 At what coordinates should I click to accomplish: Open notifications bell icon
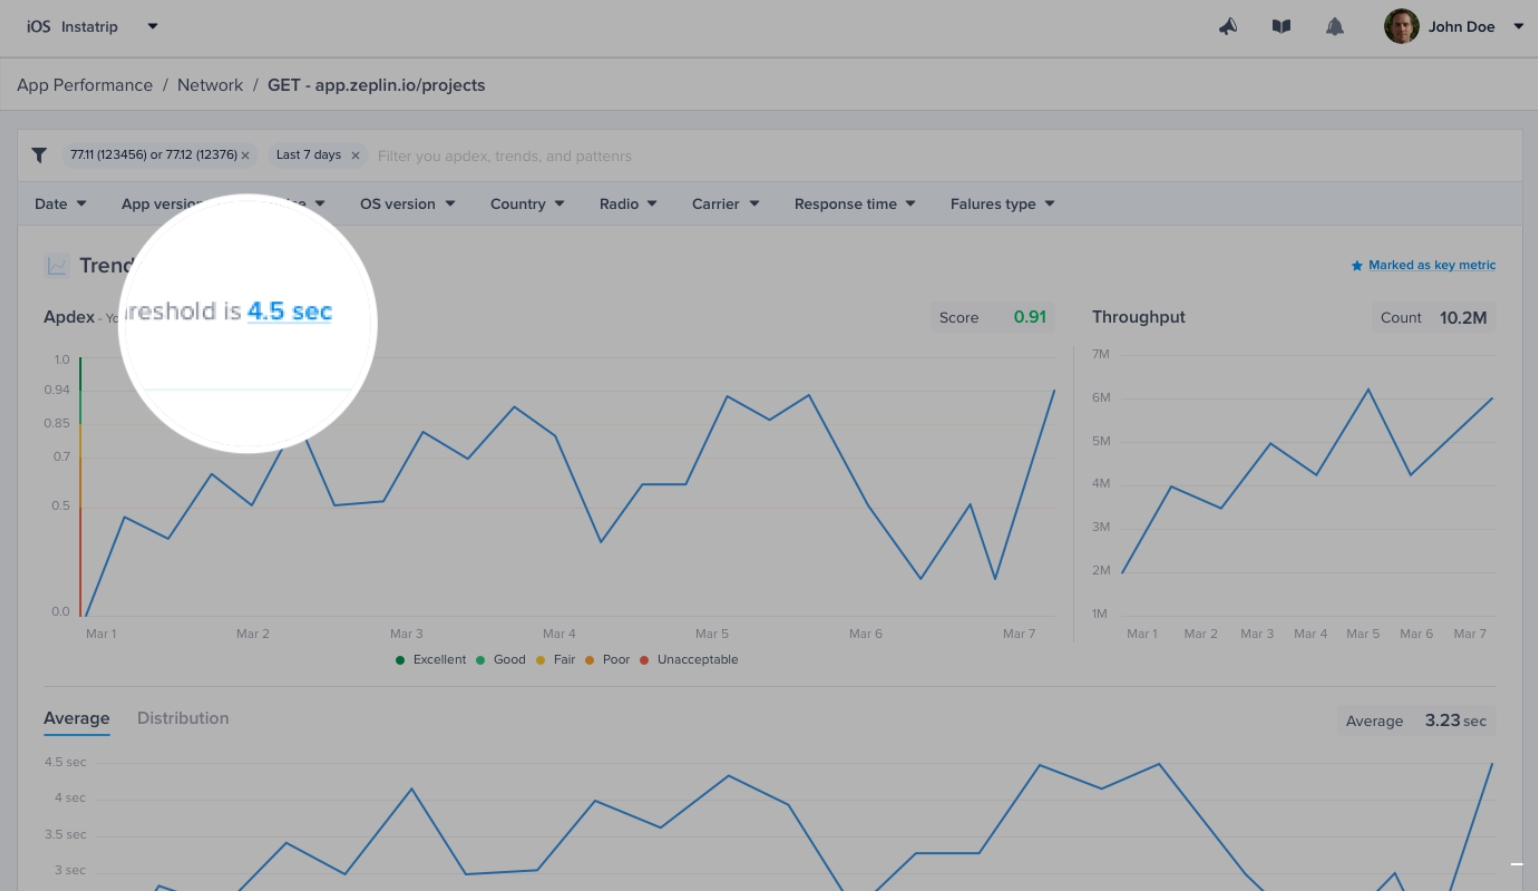pyautogui.click(x=1334, y=27)
